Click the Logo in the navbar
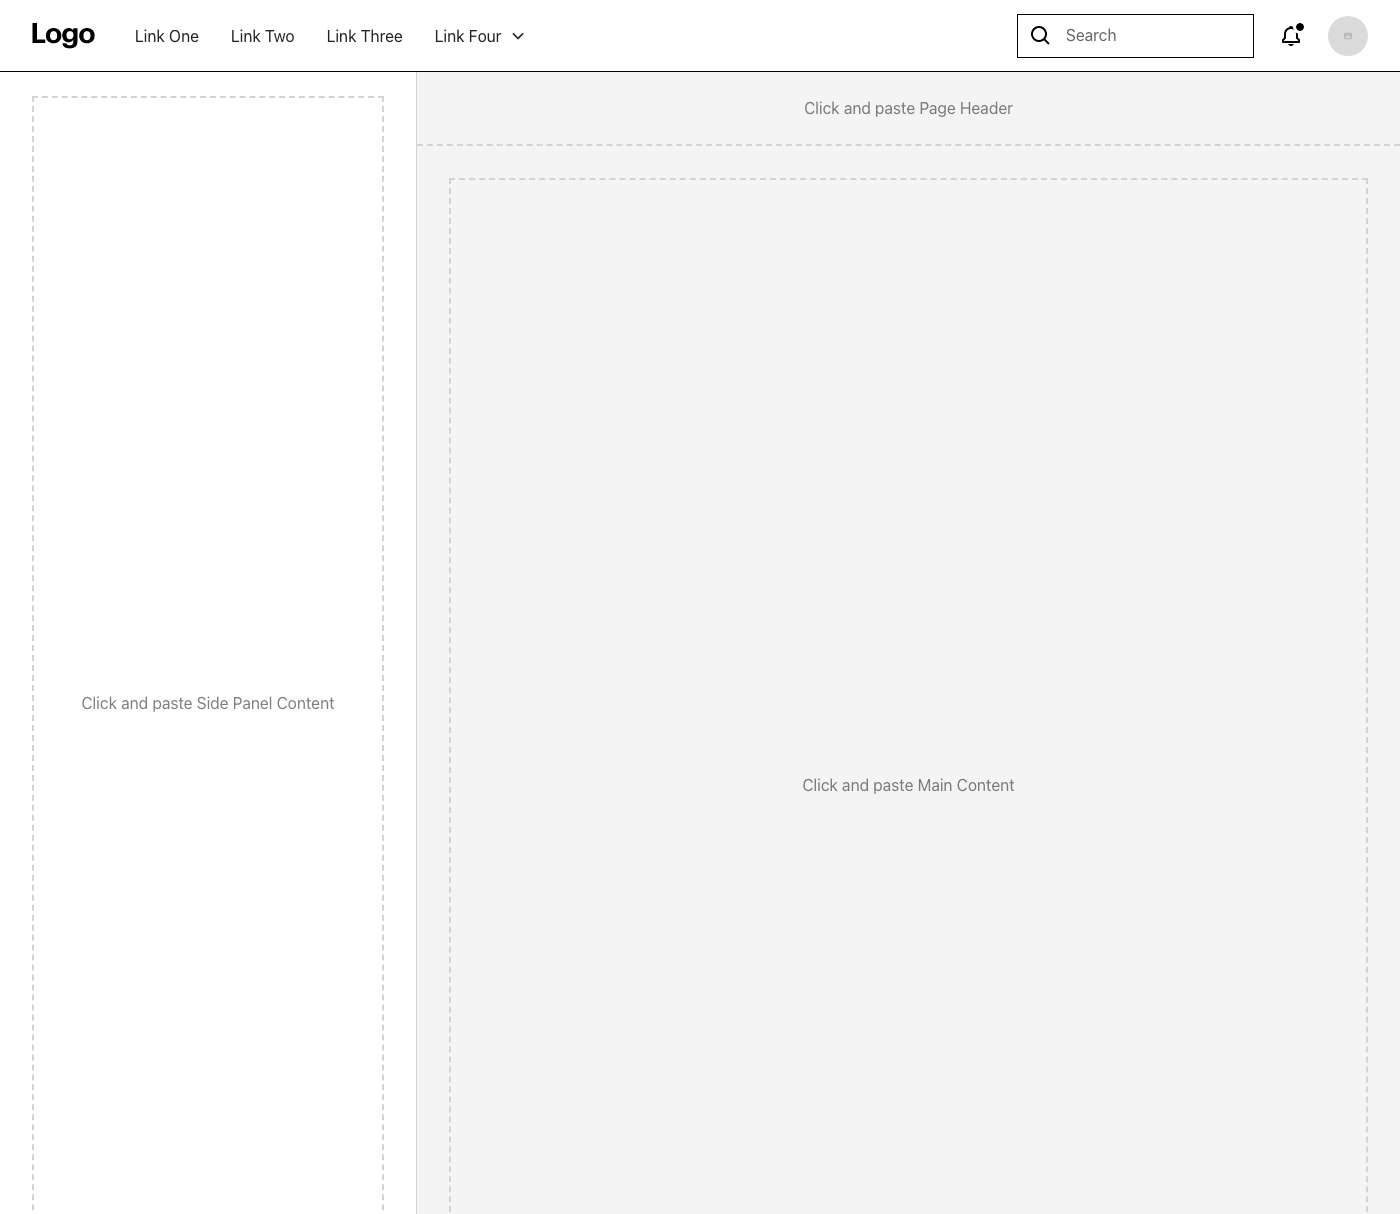 tap(63, 35)
